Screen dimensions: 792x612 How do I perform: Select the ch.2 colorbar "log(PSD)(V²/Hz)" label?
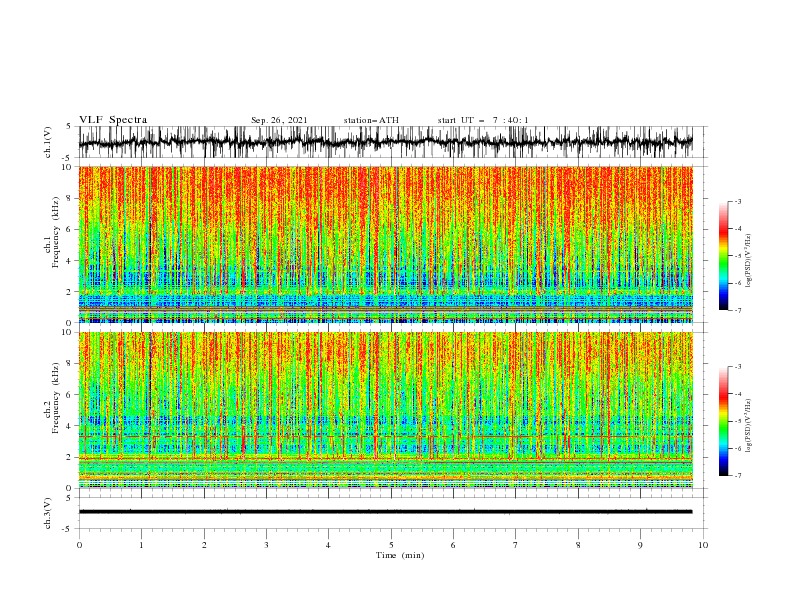[x=748, y=426]
